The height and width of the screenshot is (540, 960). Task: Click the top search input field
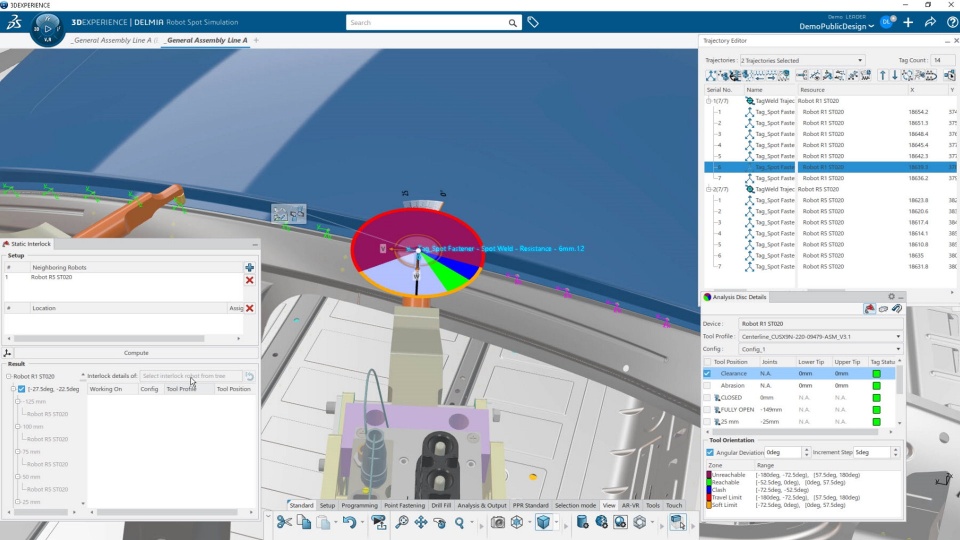coord(427,23)
